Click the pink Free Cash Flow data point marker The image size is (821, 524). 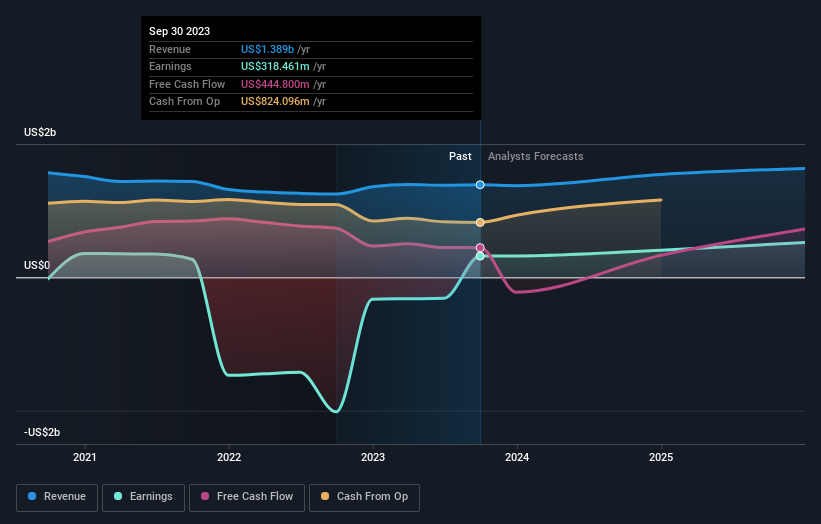coord(480,248)
